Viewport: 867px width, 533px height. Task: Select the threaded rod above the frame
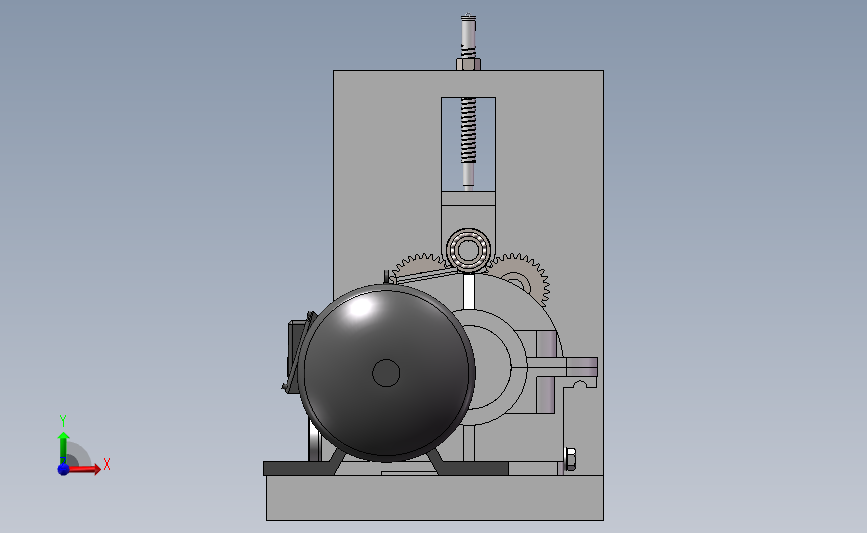(x=468, y=36)
